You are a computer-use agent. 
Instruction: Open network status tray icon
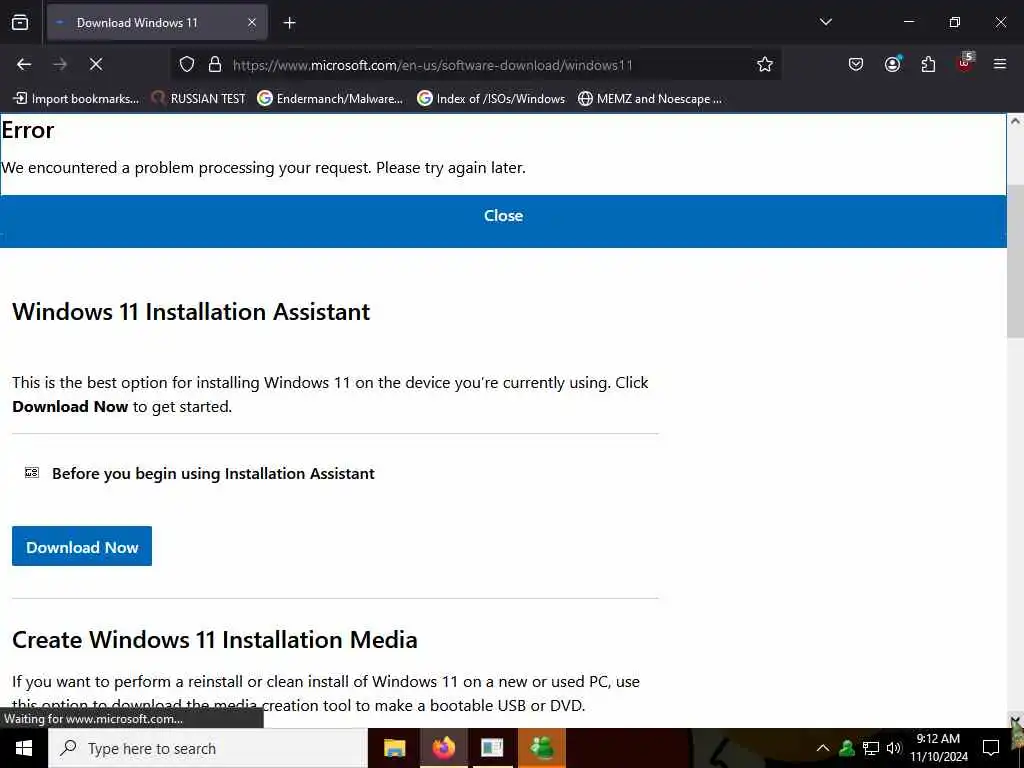click(x=871, y=748)
